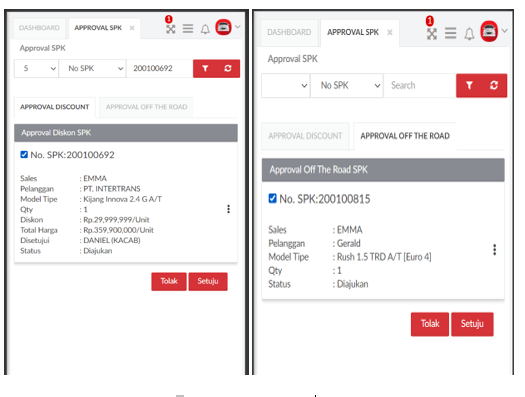Select Approval Off The Road tab in right panel

(405, 136)
